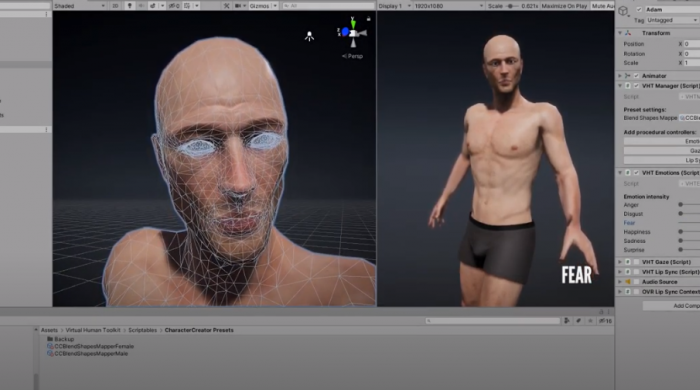
Task: Open the Untagged tag dropdown
Action: click(672, 20)
